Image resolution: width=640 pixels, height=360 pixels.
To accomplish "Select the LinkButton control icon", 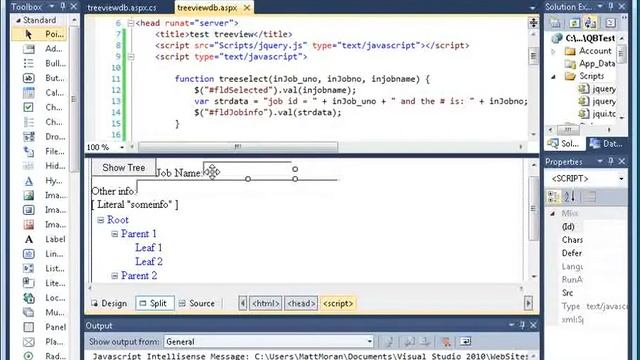I will (x=29, y=254).
